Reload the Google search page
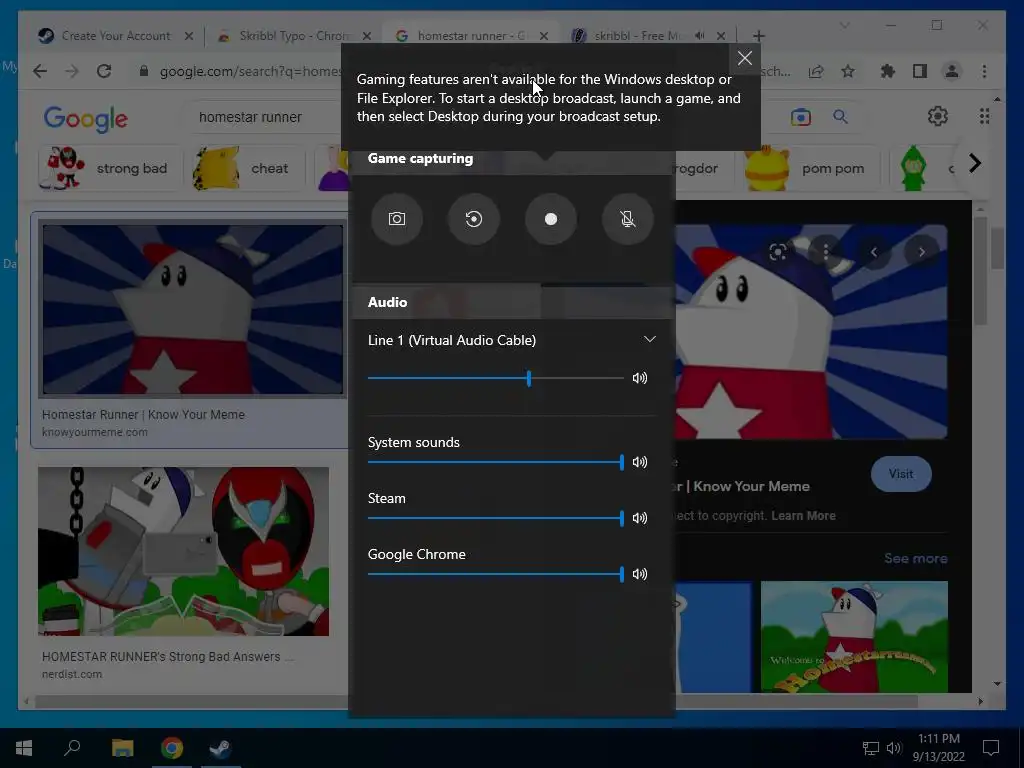The height and width of the screenshot is (768, 1024). [x=104, y=71]
